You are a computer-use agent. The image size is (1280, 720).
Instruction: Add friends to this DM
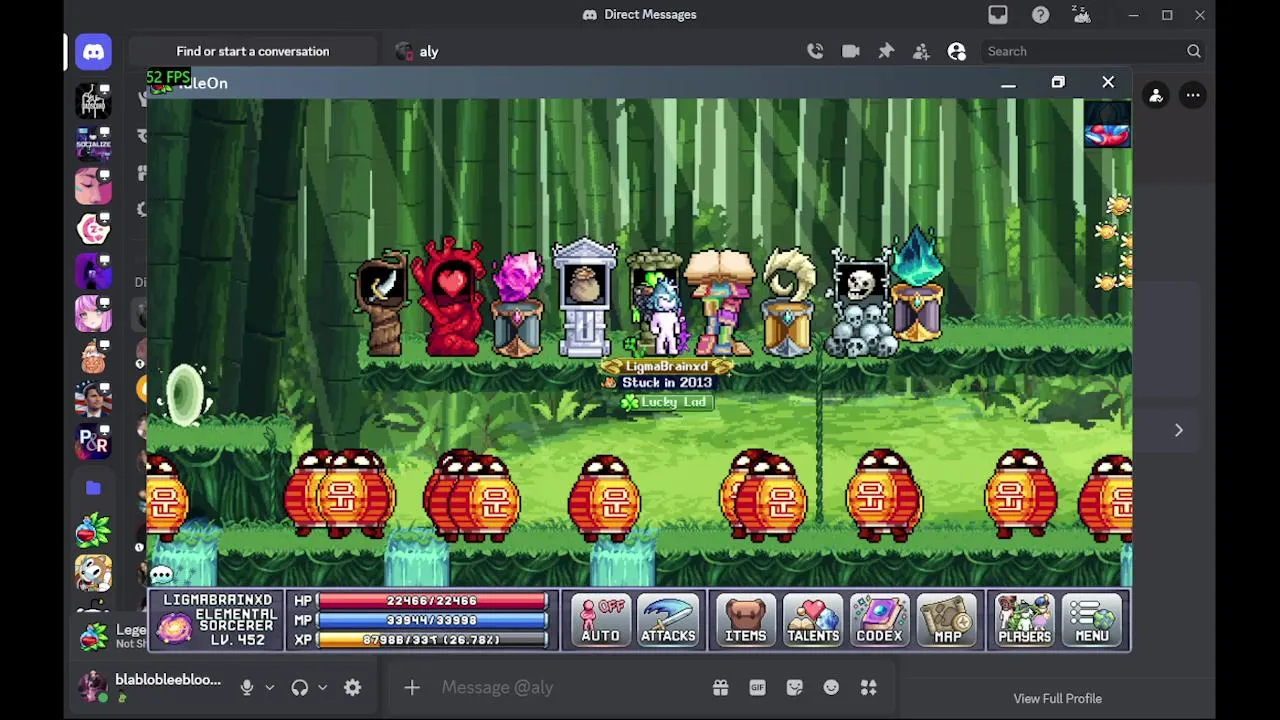coord(921,51)
